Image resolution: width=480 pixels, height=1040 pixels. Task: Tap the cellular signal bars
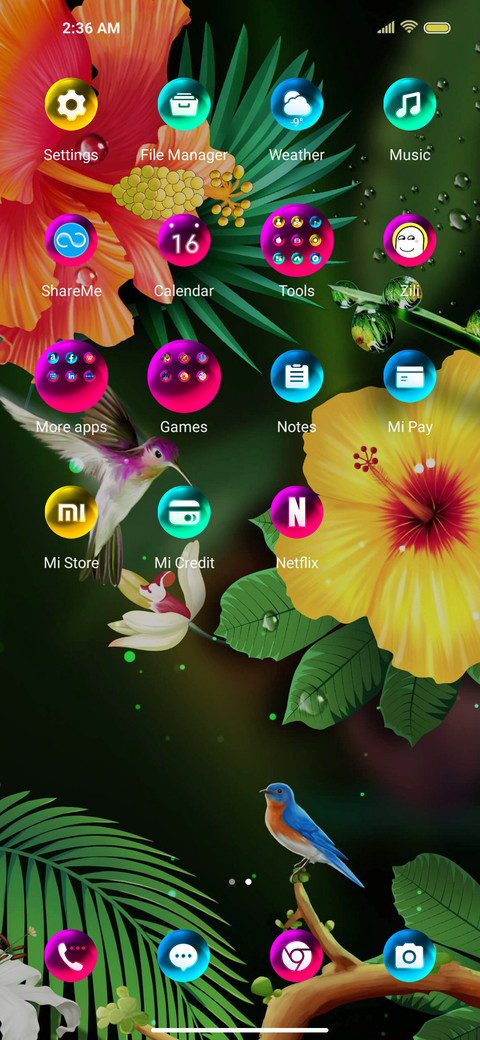pos(386,27)
